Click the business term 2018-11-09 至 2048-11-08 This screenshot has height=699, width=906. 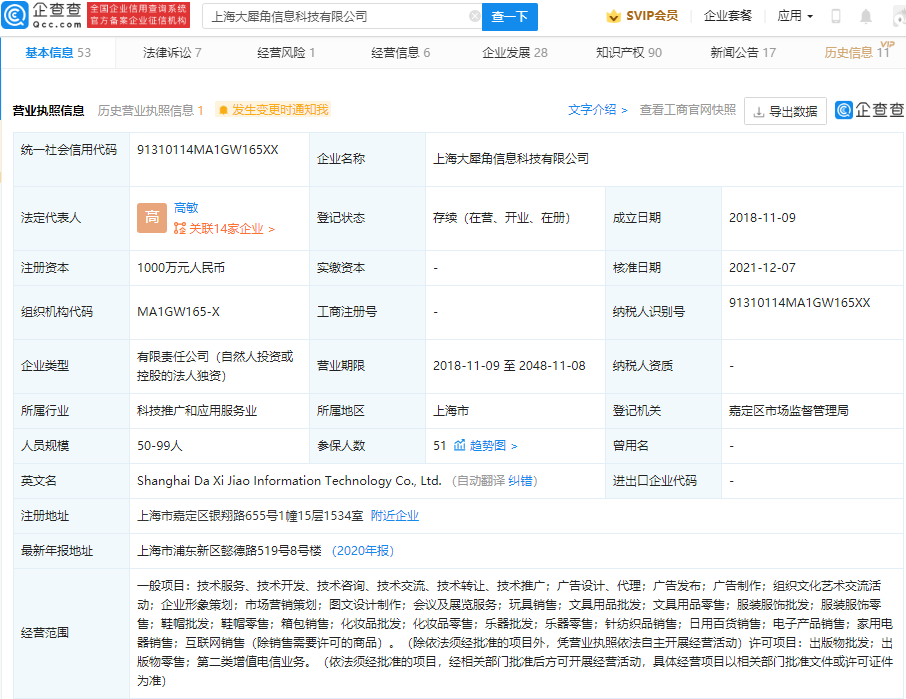tap(509, 366)
